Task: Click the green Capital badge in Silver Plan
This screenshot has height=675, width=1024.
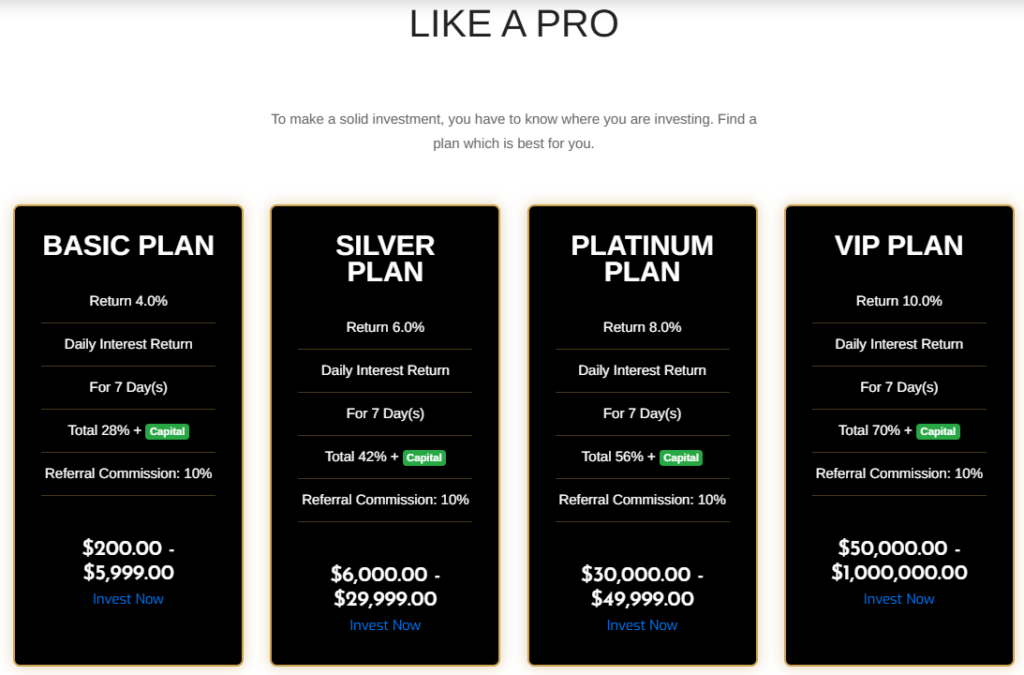Action: (424, 458)
